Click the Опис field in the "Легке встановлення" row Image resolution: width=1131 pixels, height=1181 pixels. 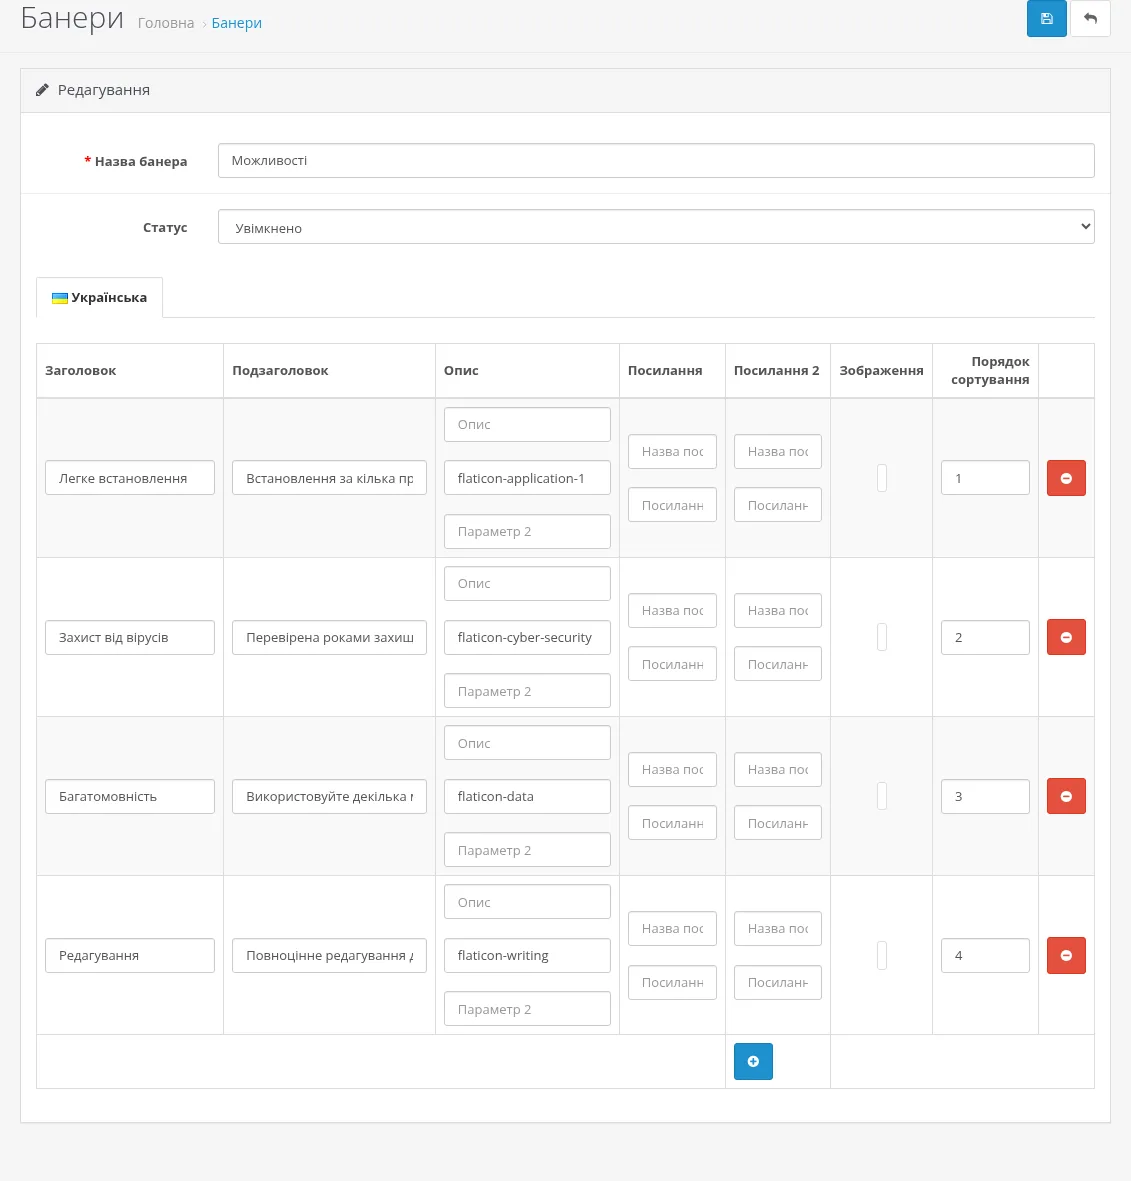[527, 424]
